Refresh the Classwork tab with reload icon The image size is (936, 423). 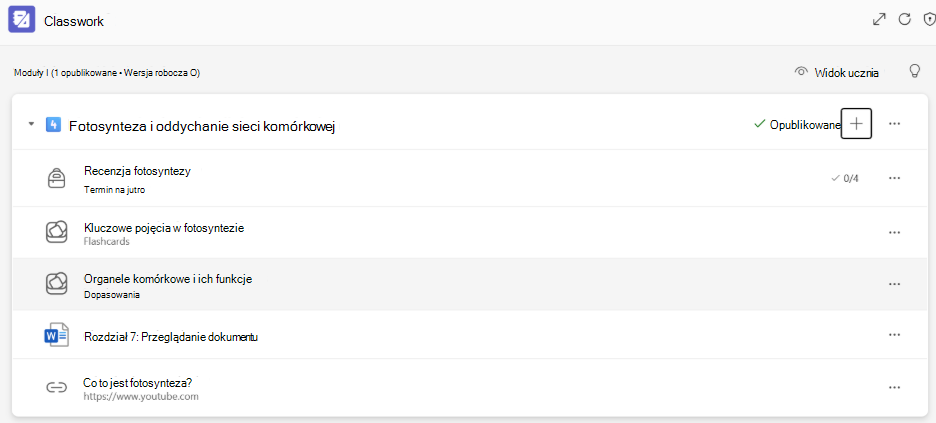[905, 19]
